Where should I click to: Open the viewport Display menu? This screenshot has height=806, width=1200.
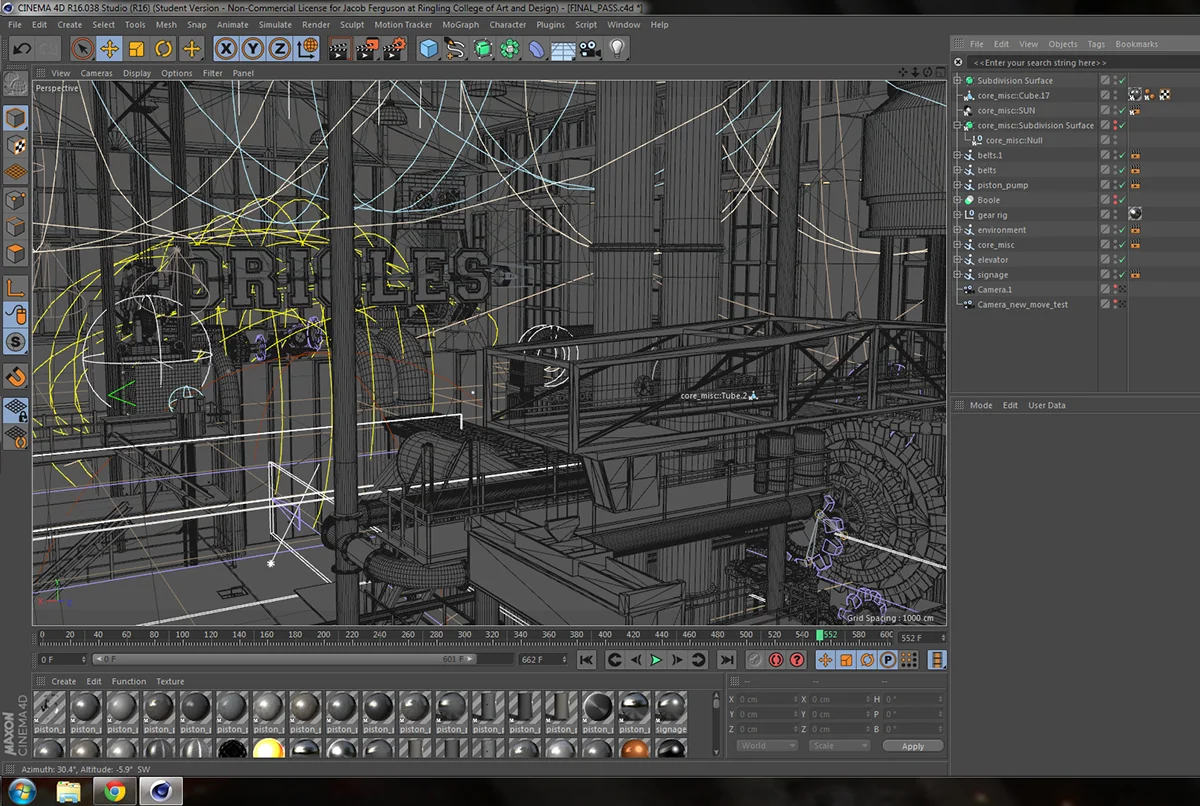click(137, 73)
